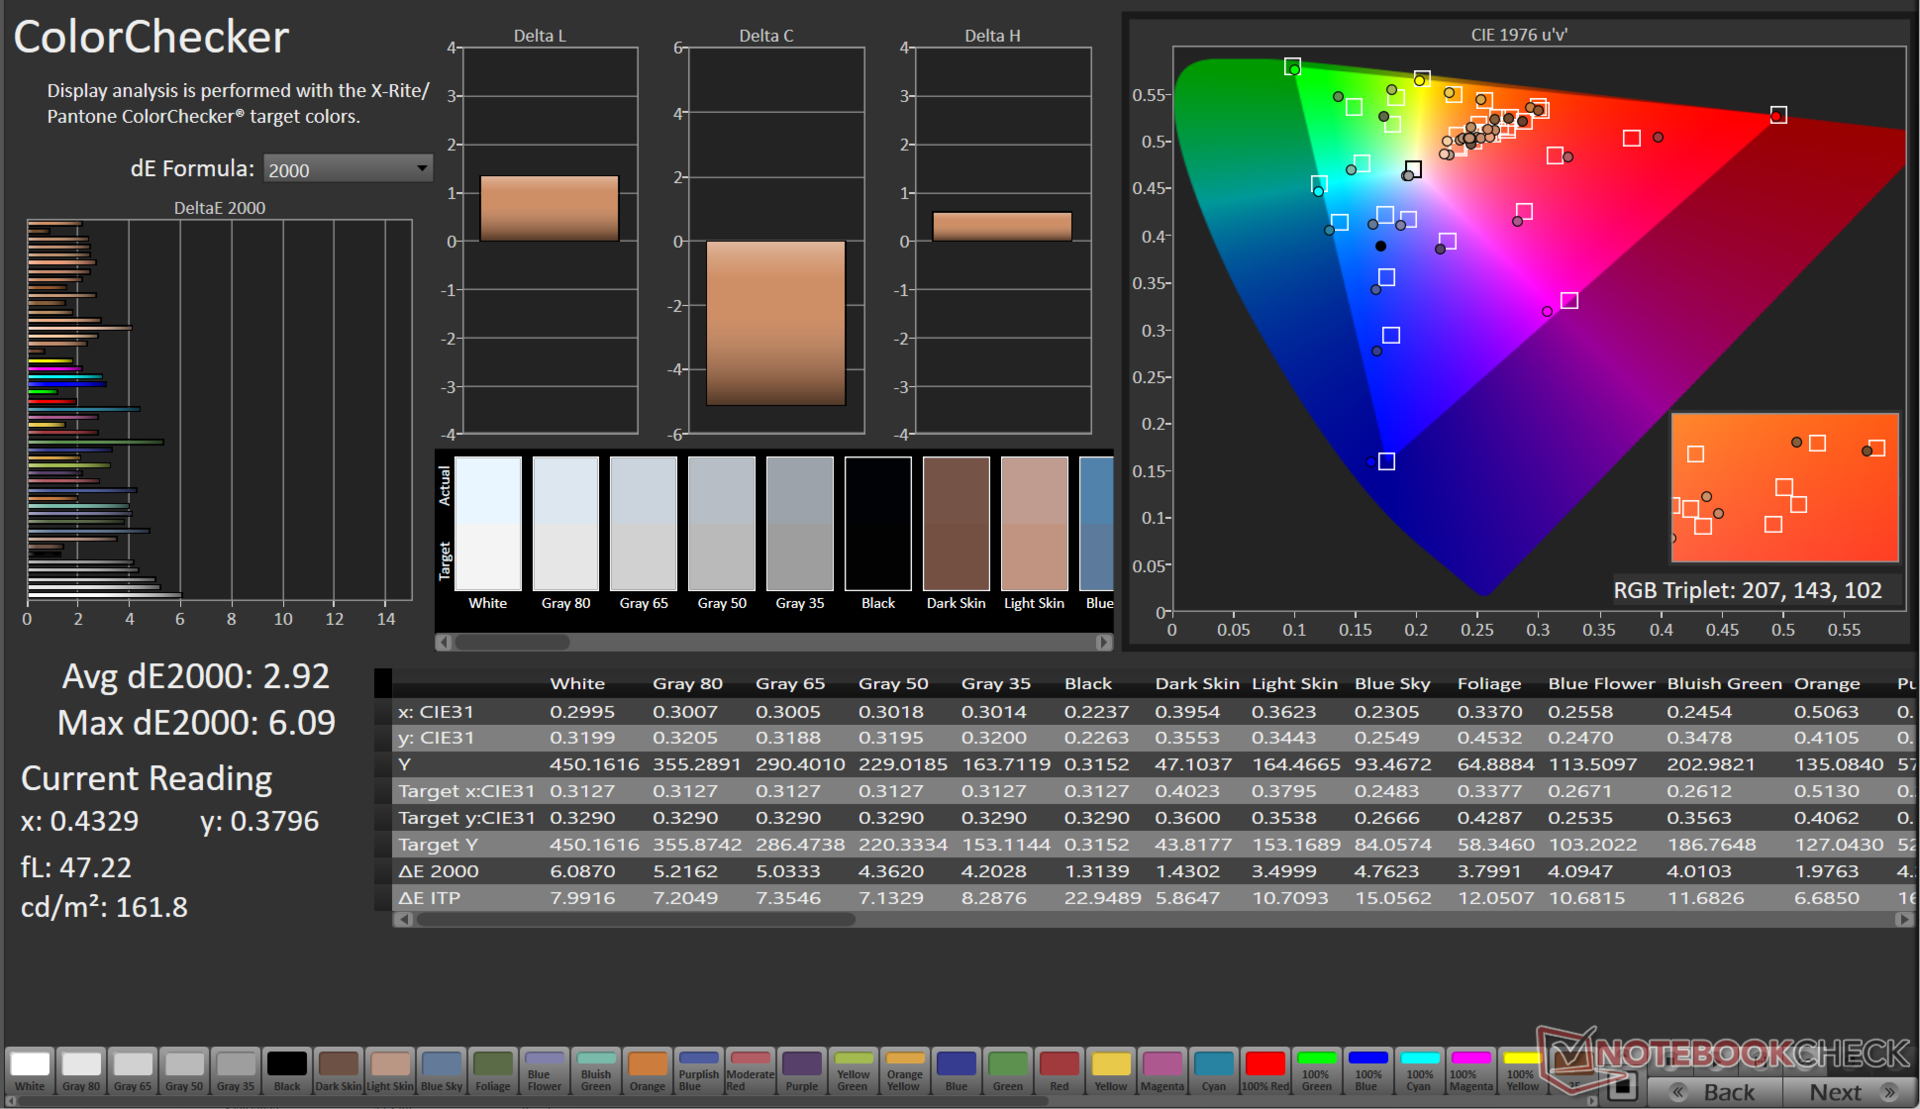Pick the Cyan color patch
Viewport: 1920px width, 1109px height.
coord(1213,1071)
